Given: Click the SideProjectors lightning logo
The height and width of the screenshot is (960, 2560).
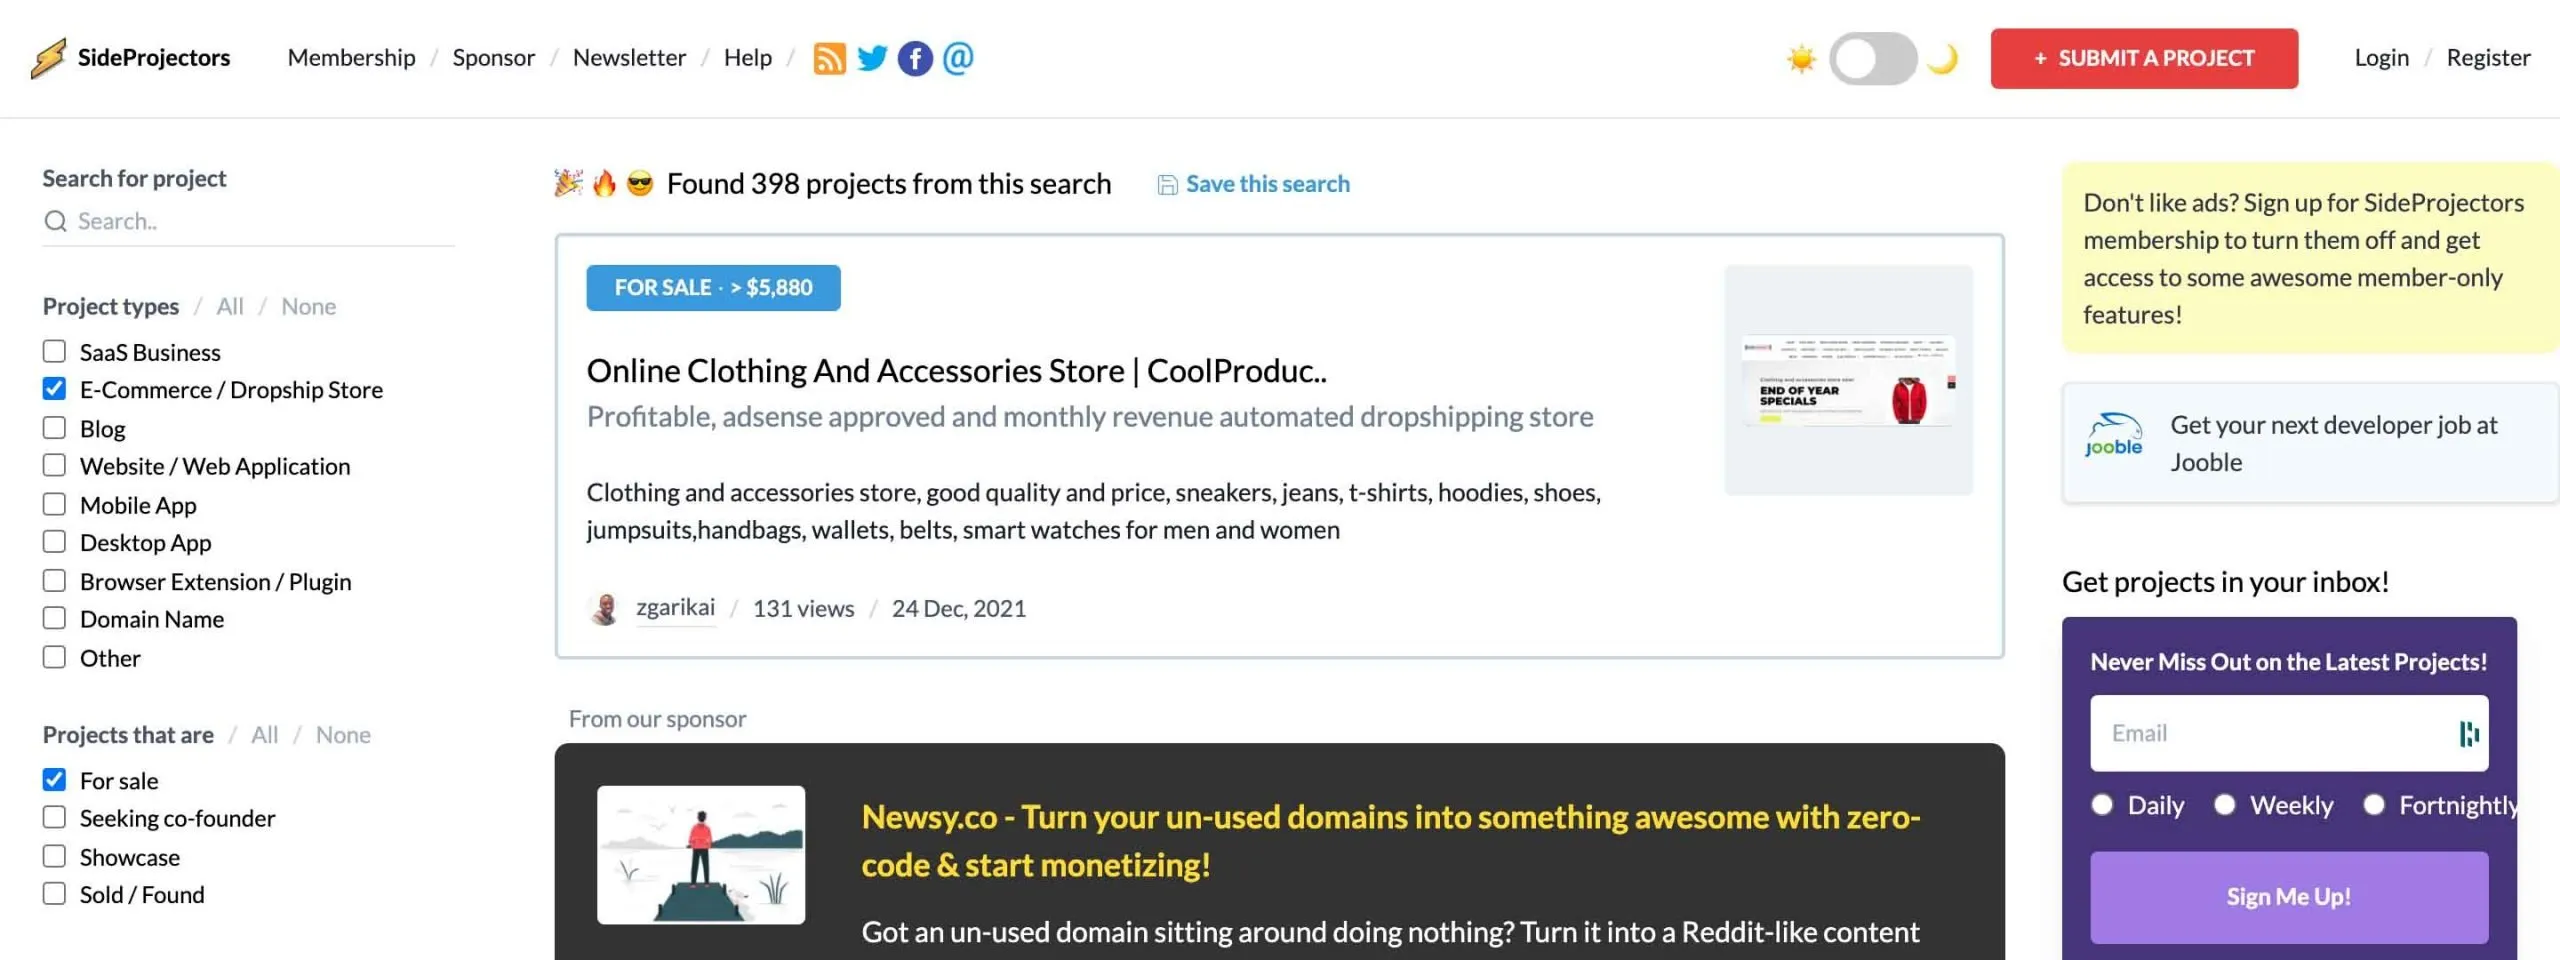Looking at the screenshot, I should coord(48,58).
